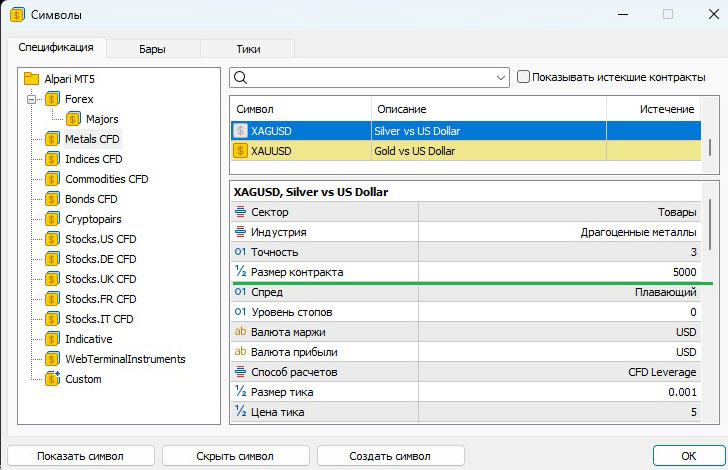Screen dimensions: 728x470
Task: Enable showing expired contracts checkbox
Action: click(524, 77)
